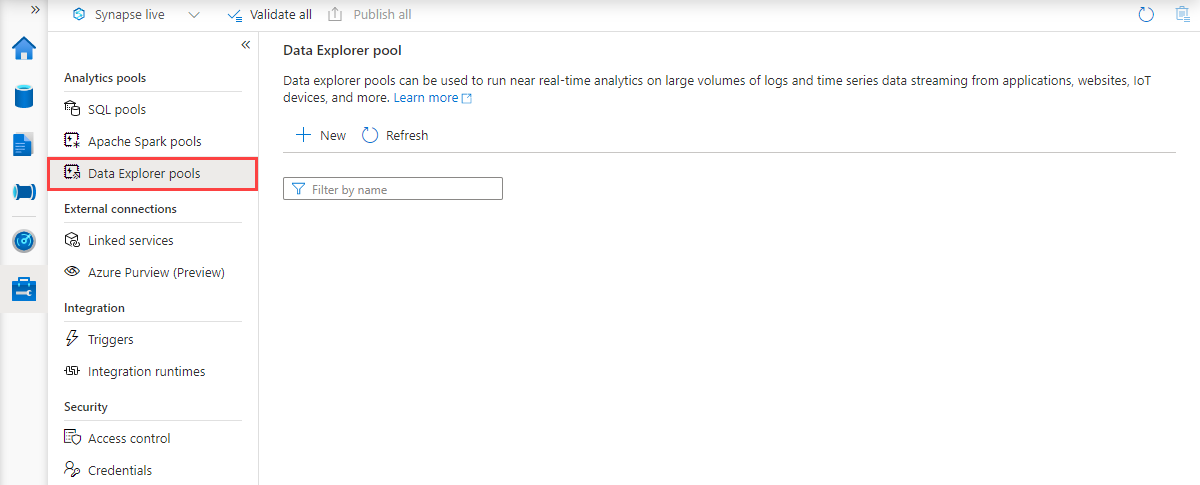Expand the left navigation rail
1200x485 pixels.
pos(35,9)
